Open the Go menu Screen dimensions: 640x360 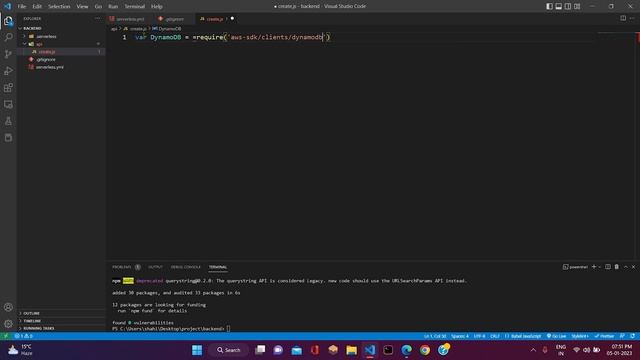pyautogui.click(x=98, y=7)
